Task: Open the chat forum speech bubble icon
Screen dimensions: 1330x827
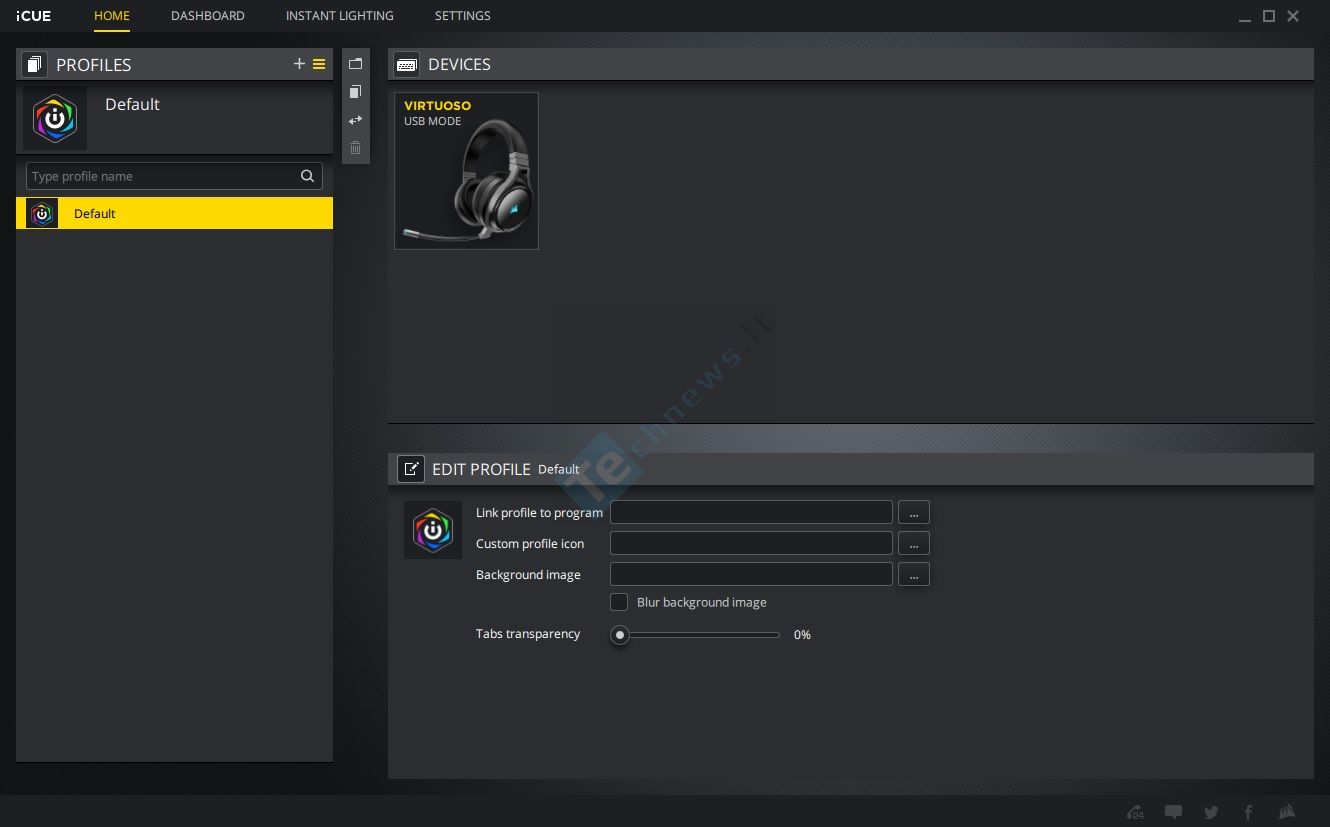Action: [x=1174, y=812]
